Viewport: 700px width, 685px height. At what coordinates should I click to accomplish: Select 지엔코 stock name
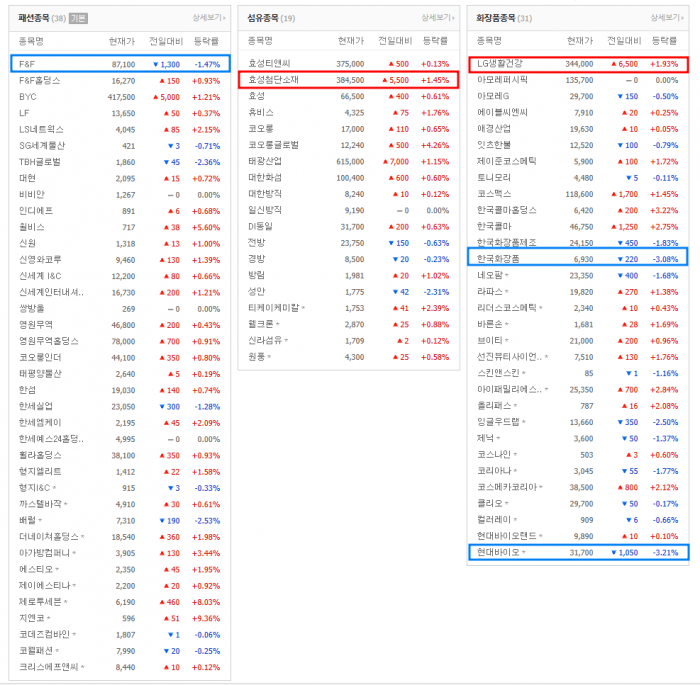[x=31, y=618]
